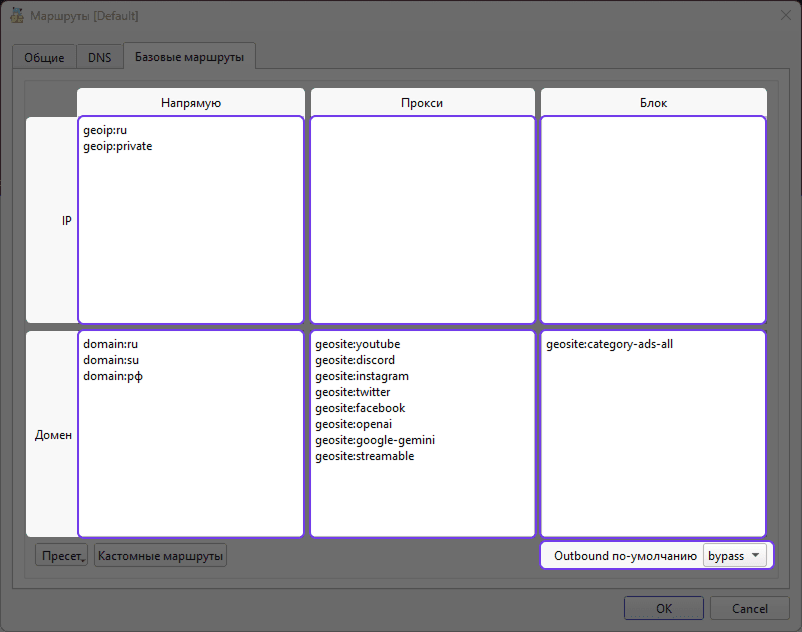The height and width of the screenshot is (632, 802).
Task: Click the geosite:youtube proxy entry
Action: coord(358,344)
